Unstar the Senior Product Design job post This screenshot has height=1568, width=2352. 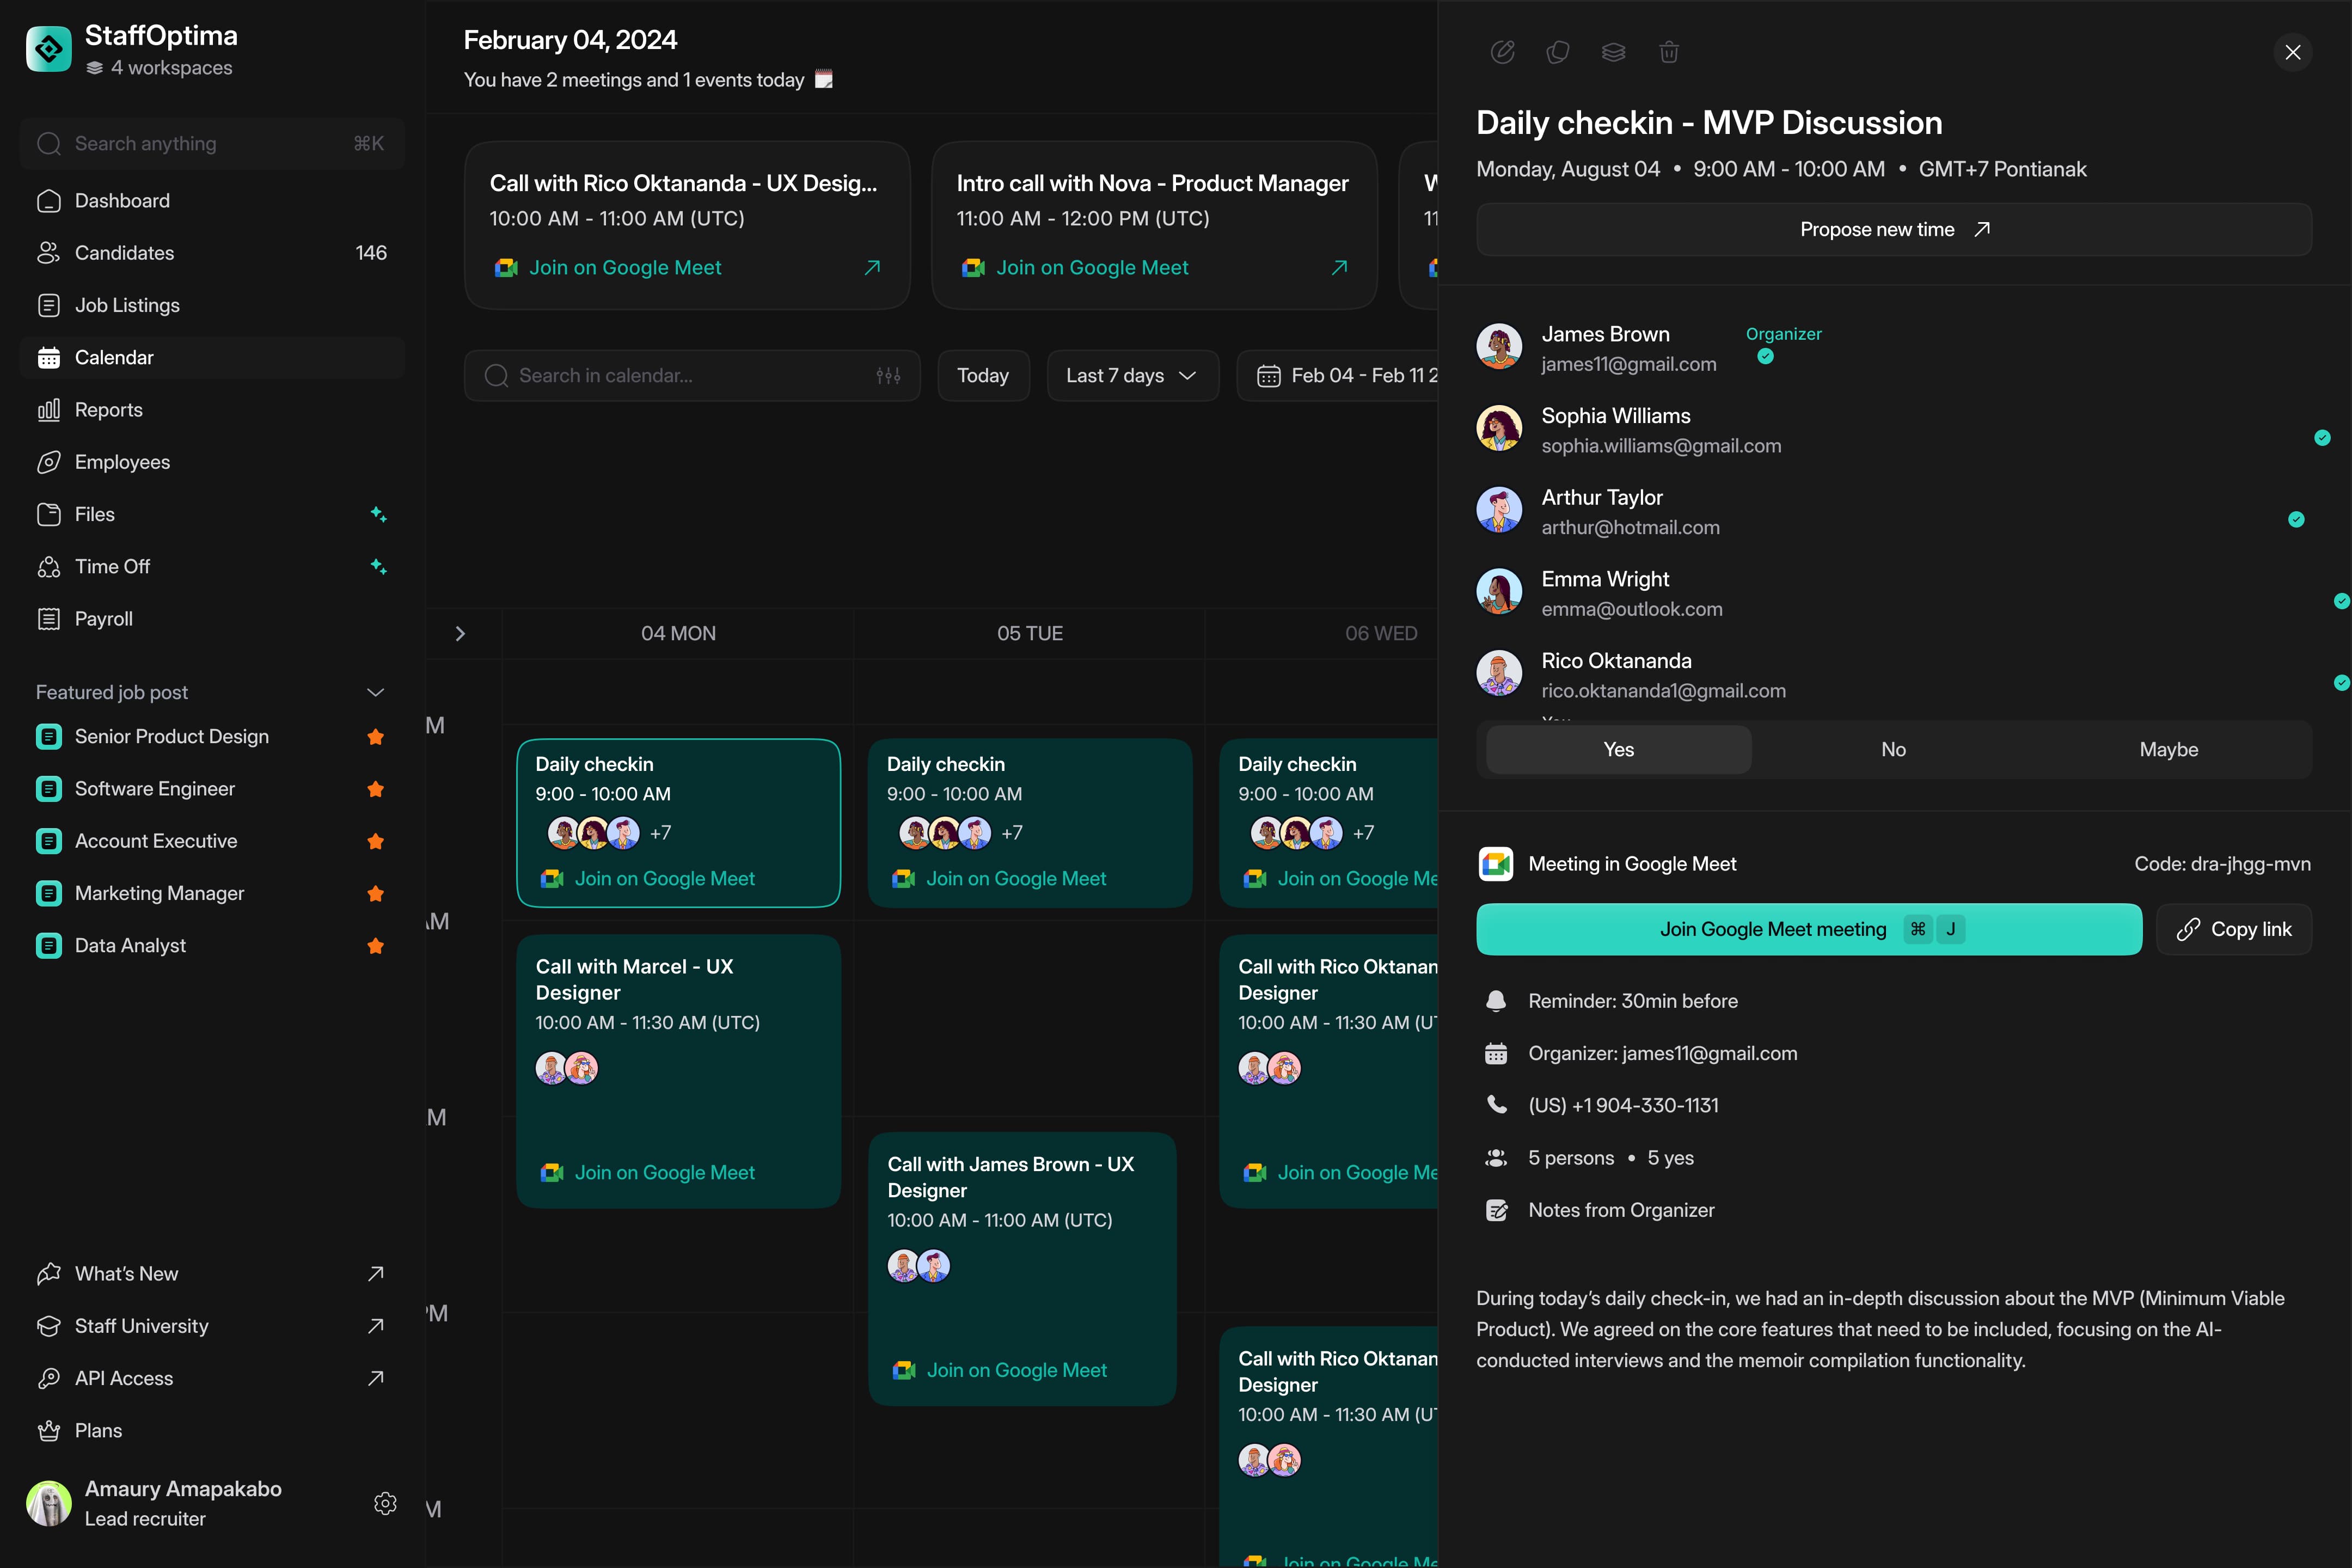(x=376, y=737)
